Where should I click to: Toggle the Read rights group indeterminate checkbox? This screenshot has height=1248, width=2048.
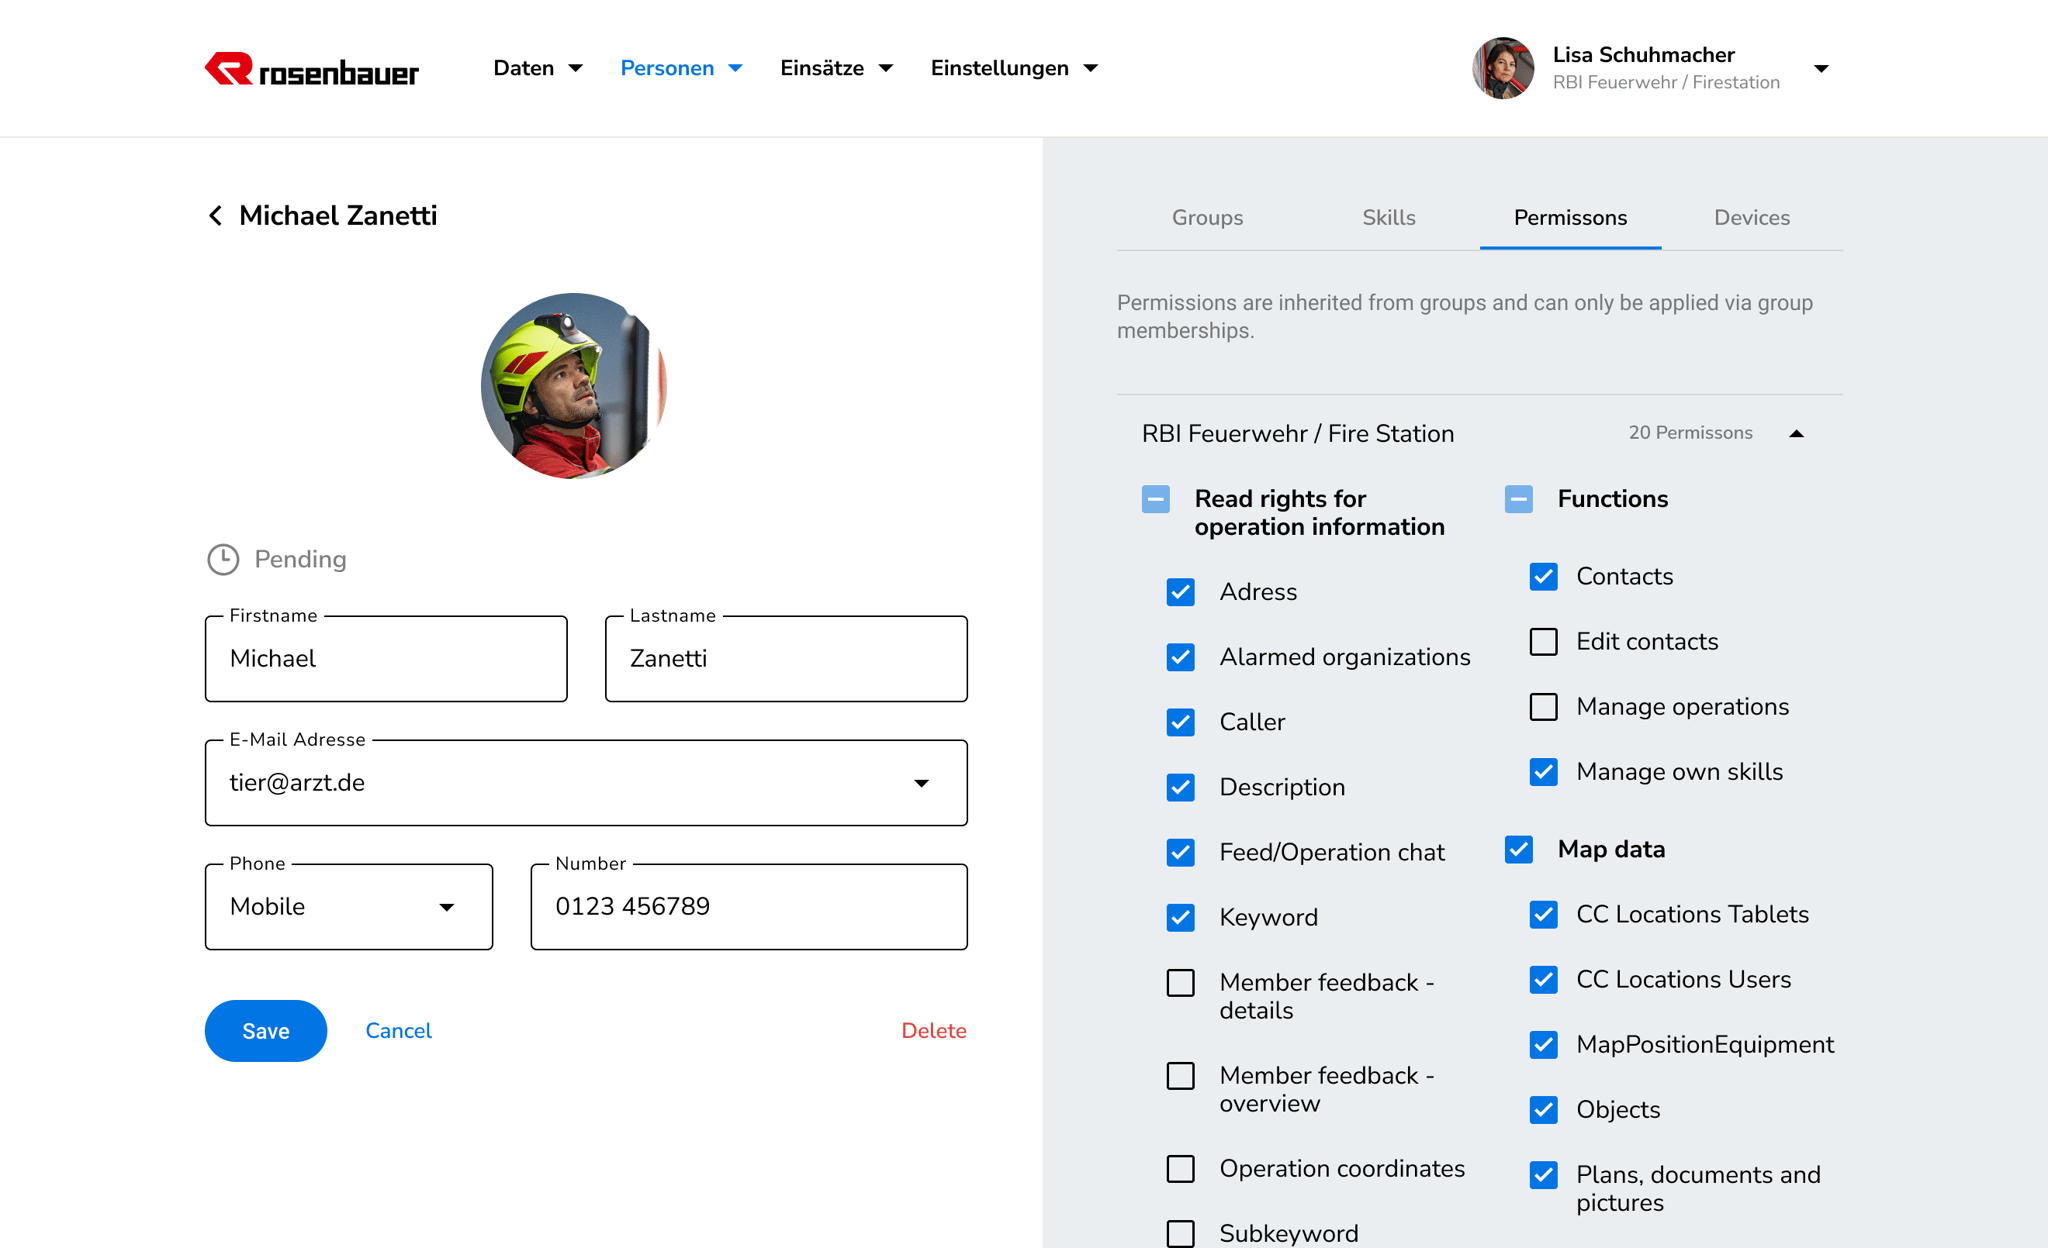click(1155, 499)
